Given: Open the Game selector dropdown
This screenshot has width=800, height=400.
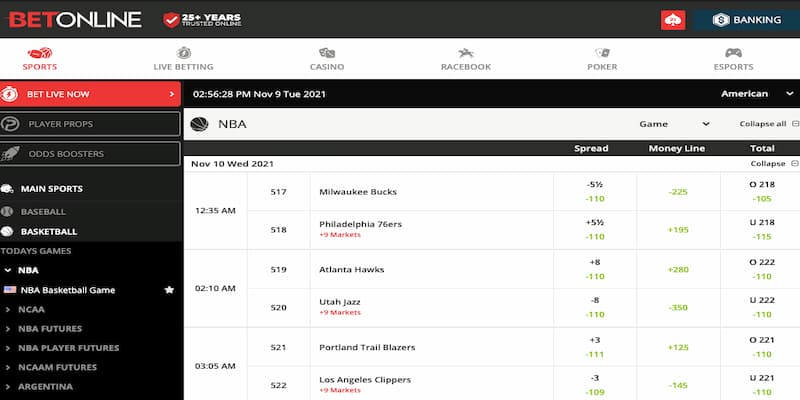Looking at the screenshot, I should [x=674, y=124].
